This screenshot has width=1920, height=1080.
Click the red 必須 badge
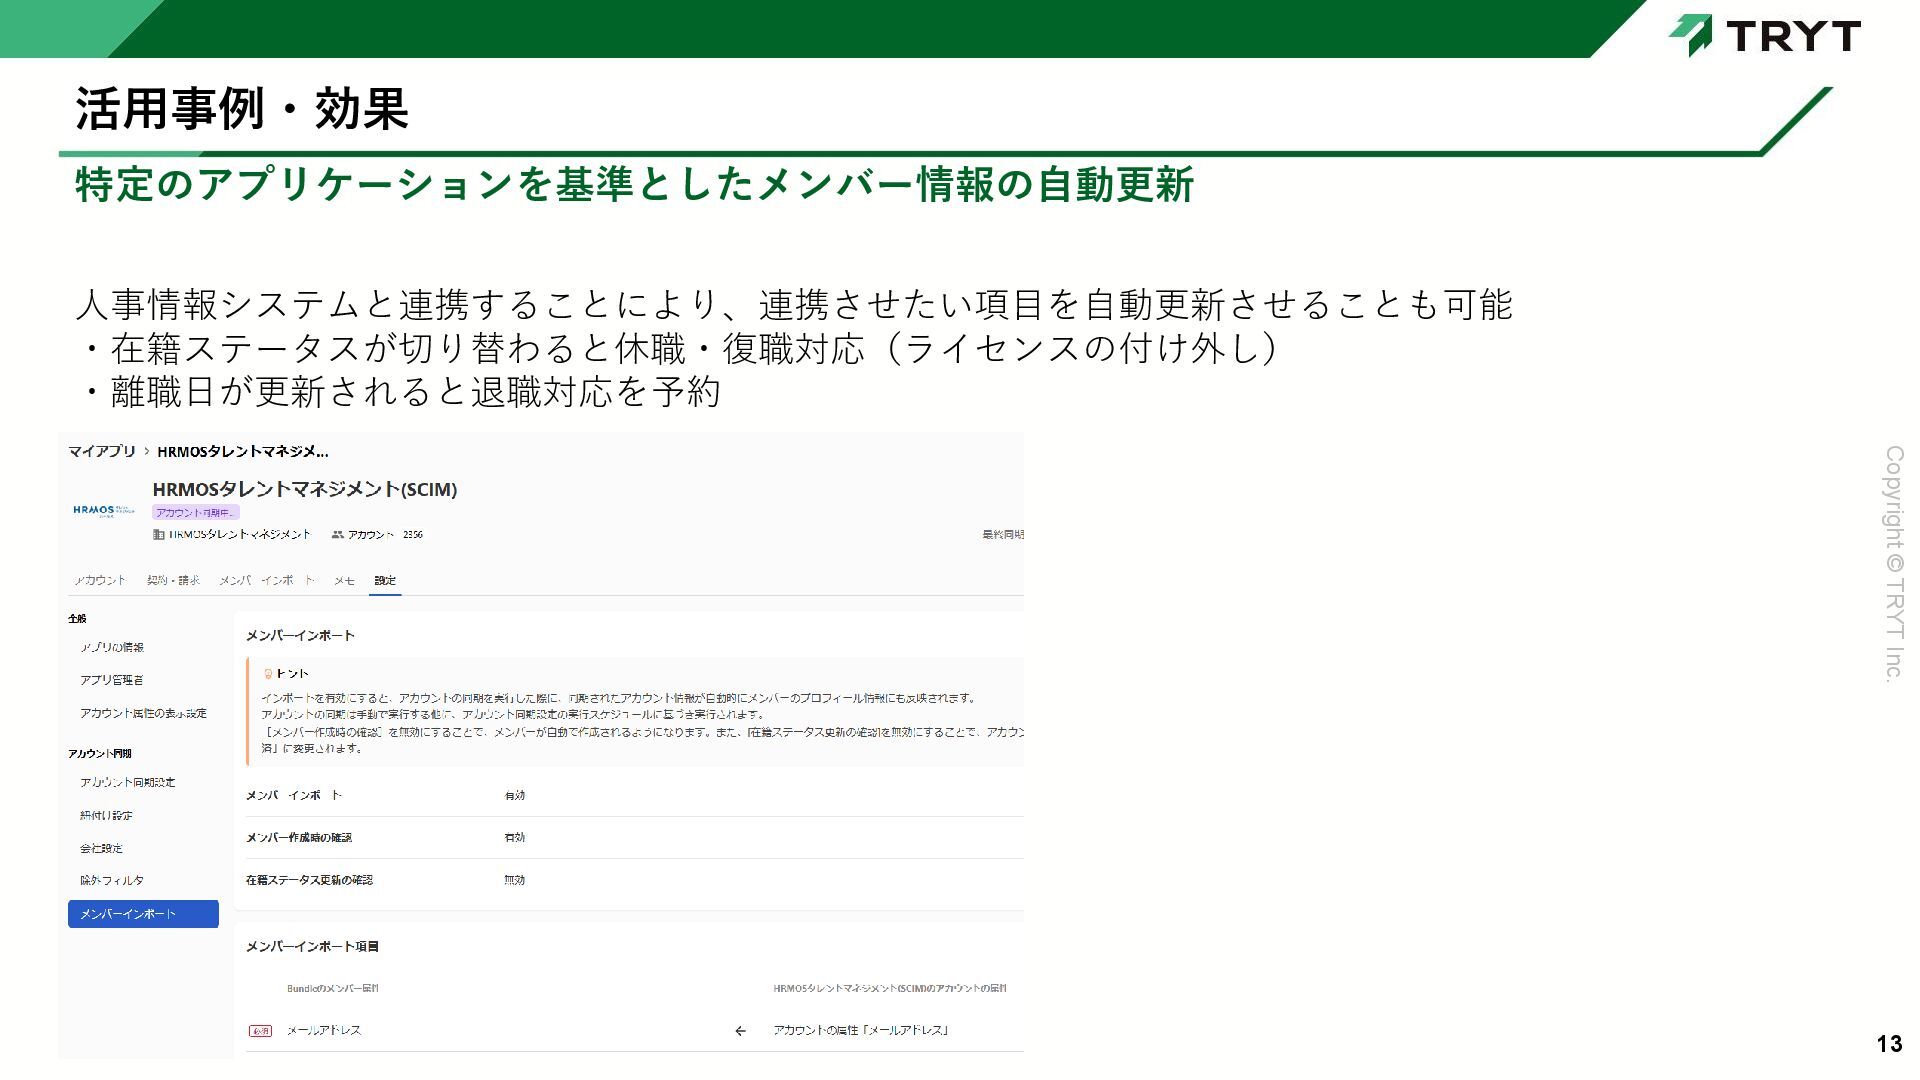pos(260,1031)
